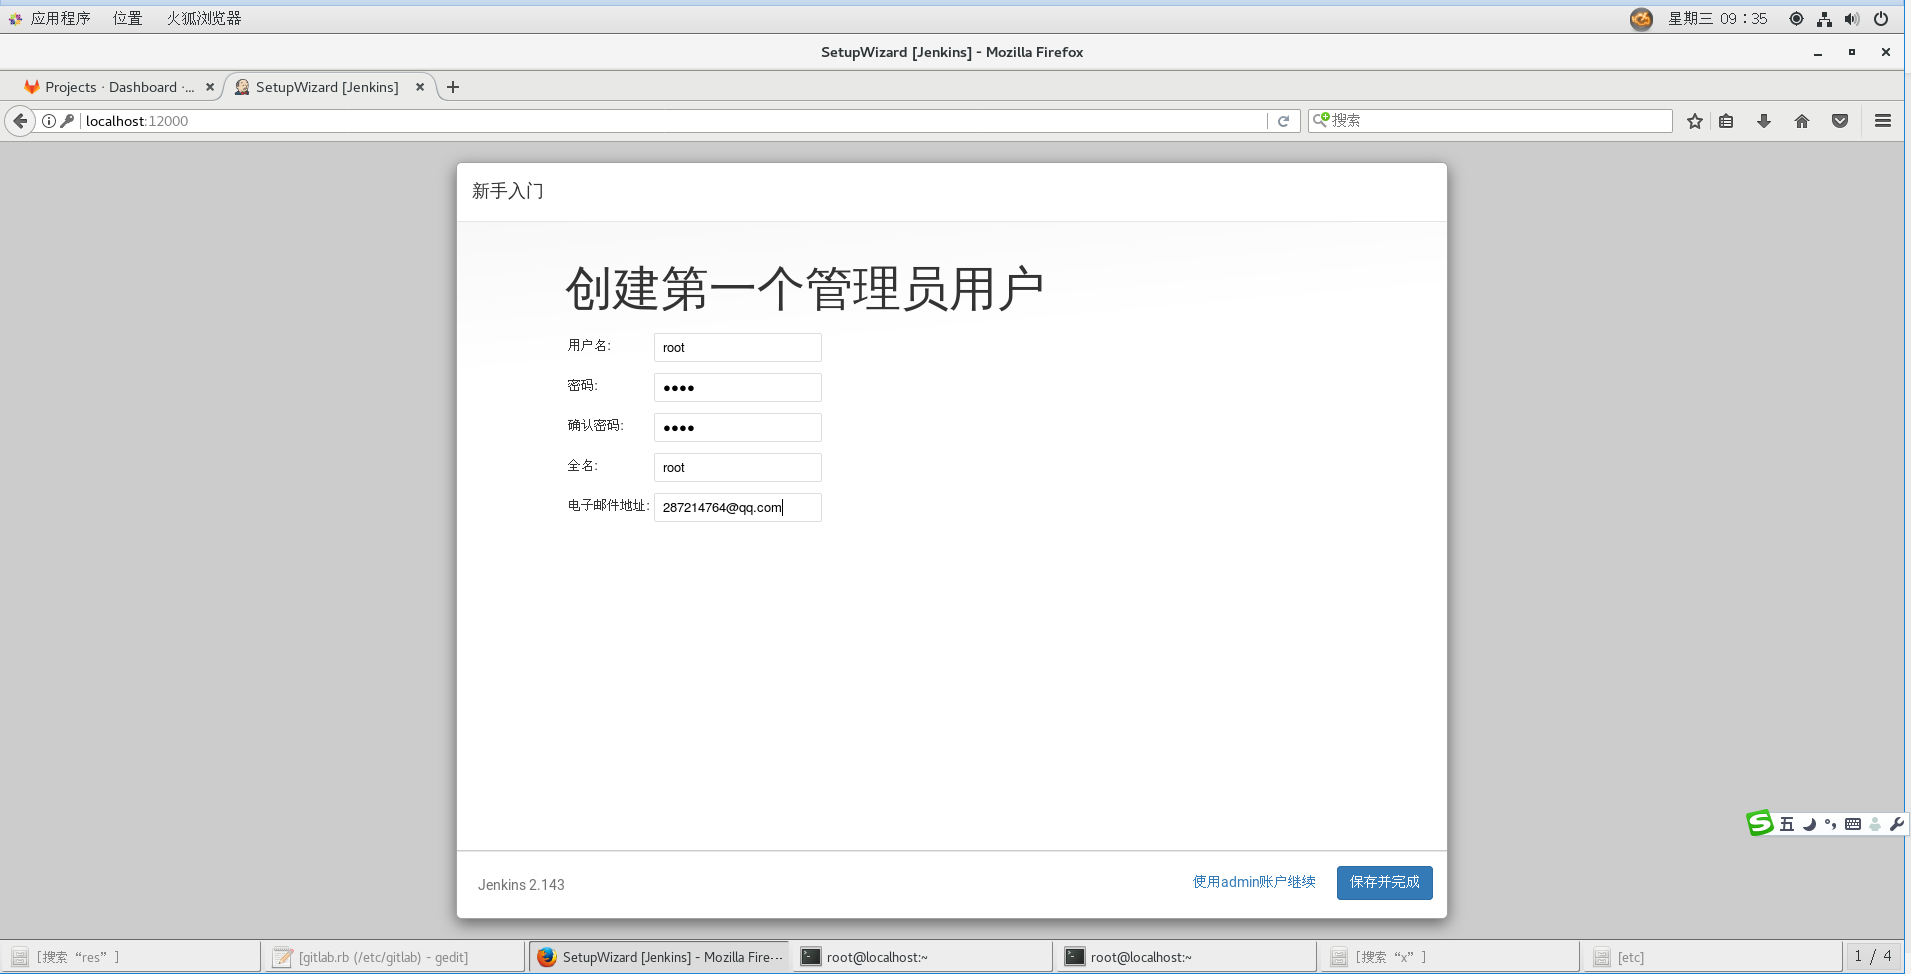Open the downloads arrow icon

1764,121
